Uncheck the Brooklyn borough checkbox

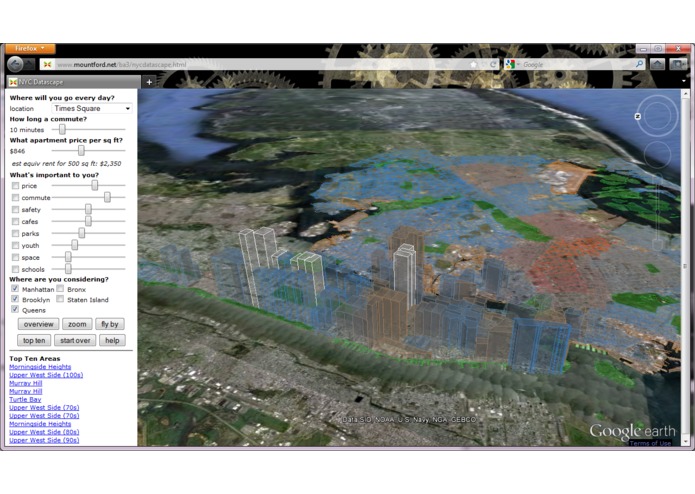[15, 300]
